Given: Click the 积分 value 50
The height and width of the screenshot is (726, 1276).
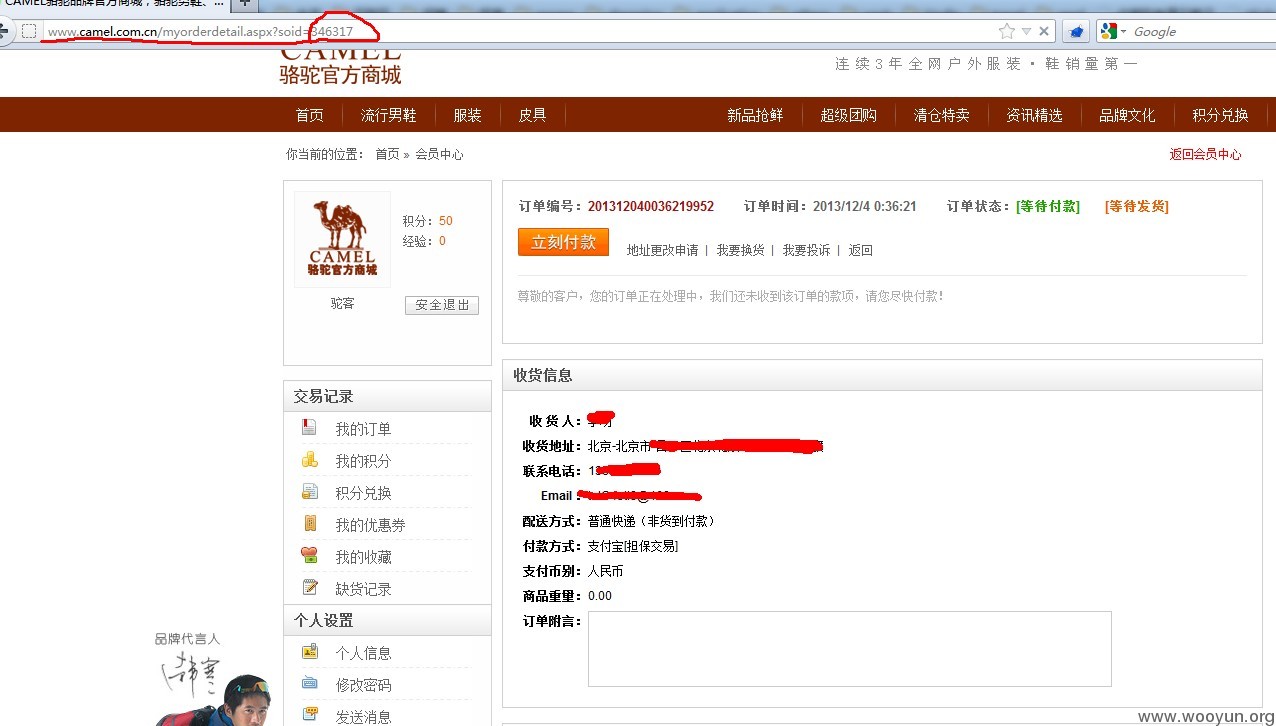Looking at the screenshot, I should click(x=445, y=221).
